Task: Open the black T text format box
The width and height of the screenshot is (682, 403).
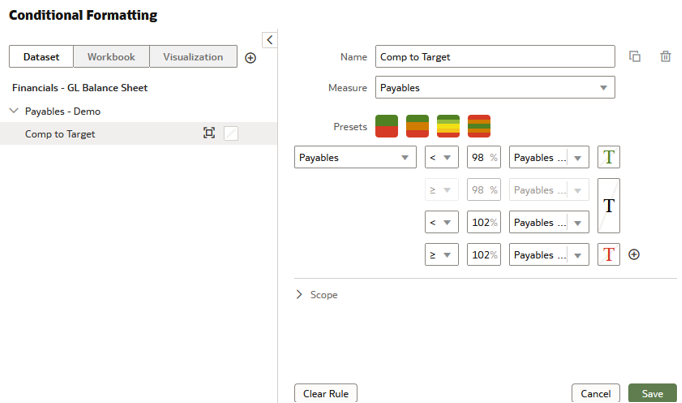Action: [608, 205]
